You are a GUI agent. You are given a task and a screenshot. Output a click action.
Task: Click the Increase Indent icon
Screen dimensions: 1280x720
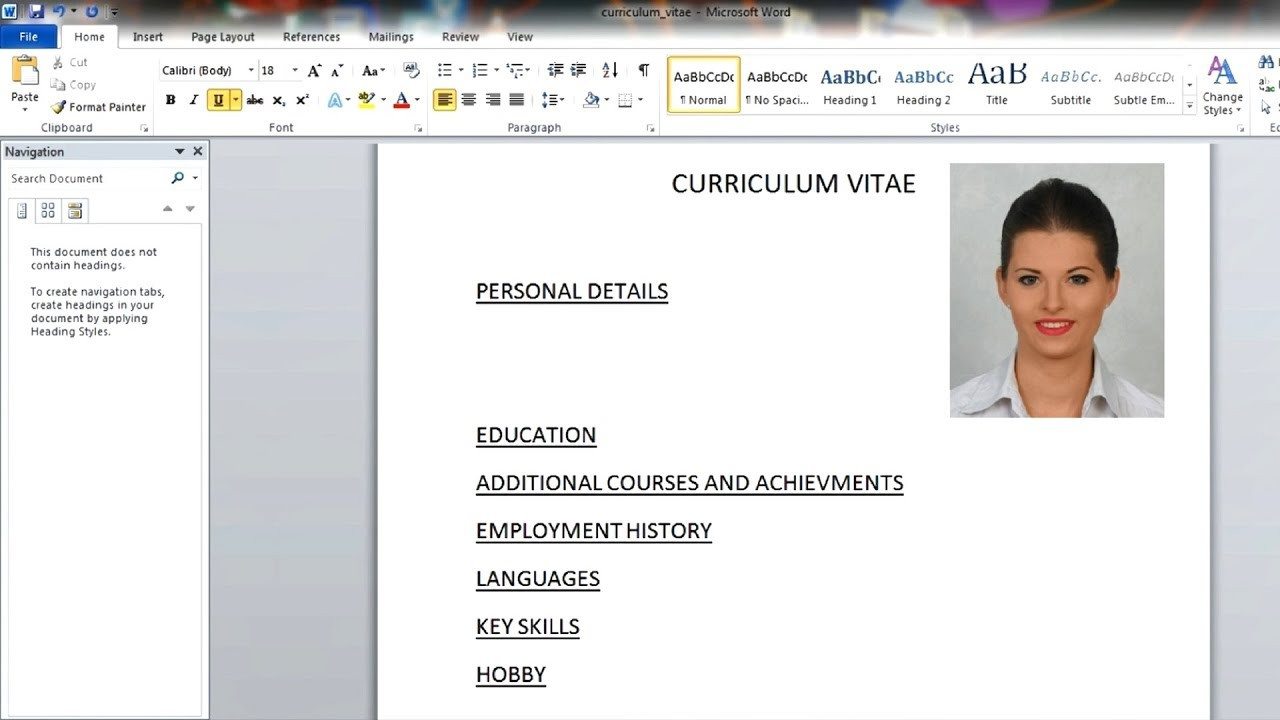tap(578, 71)
